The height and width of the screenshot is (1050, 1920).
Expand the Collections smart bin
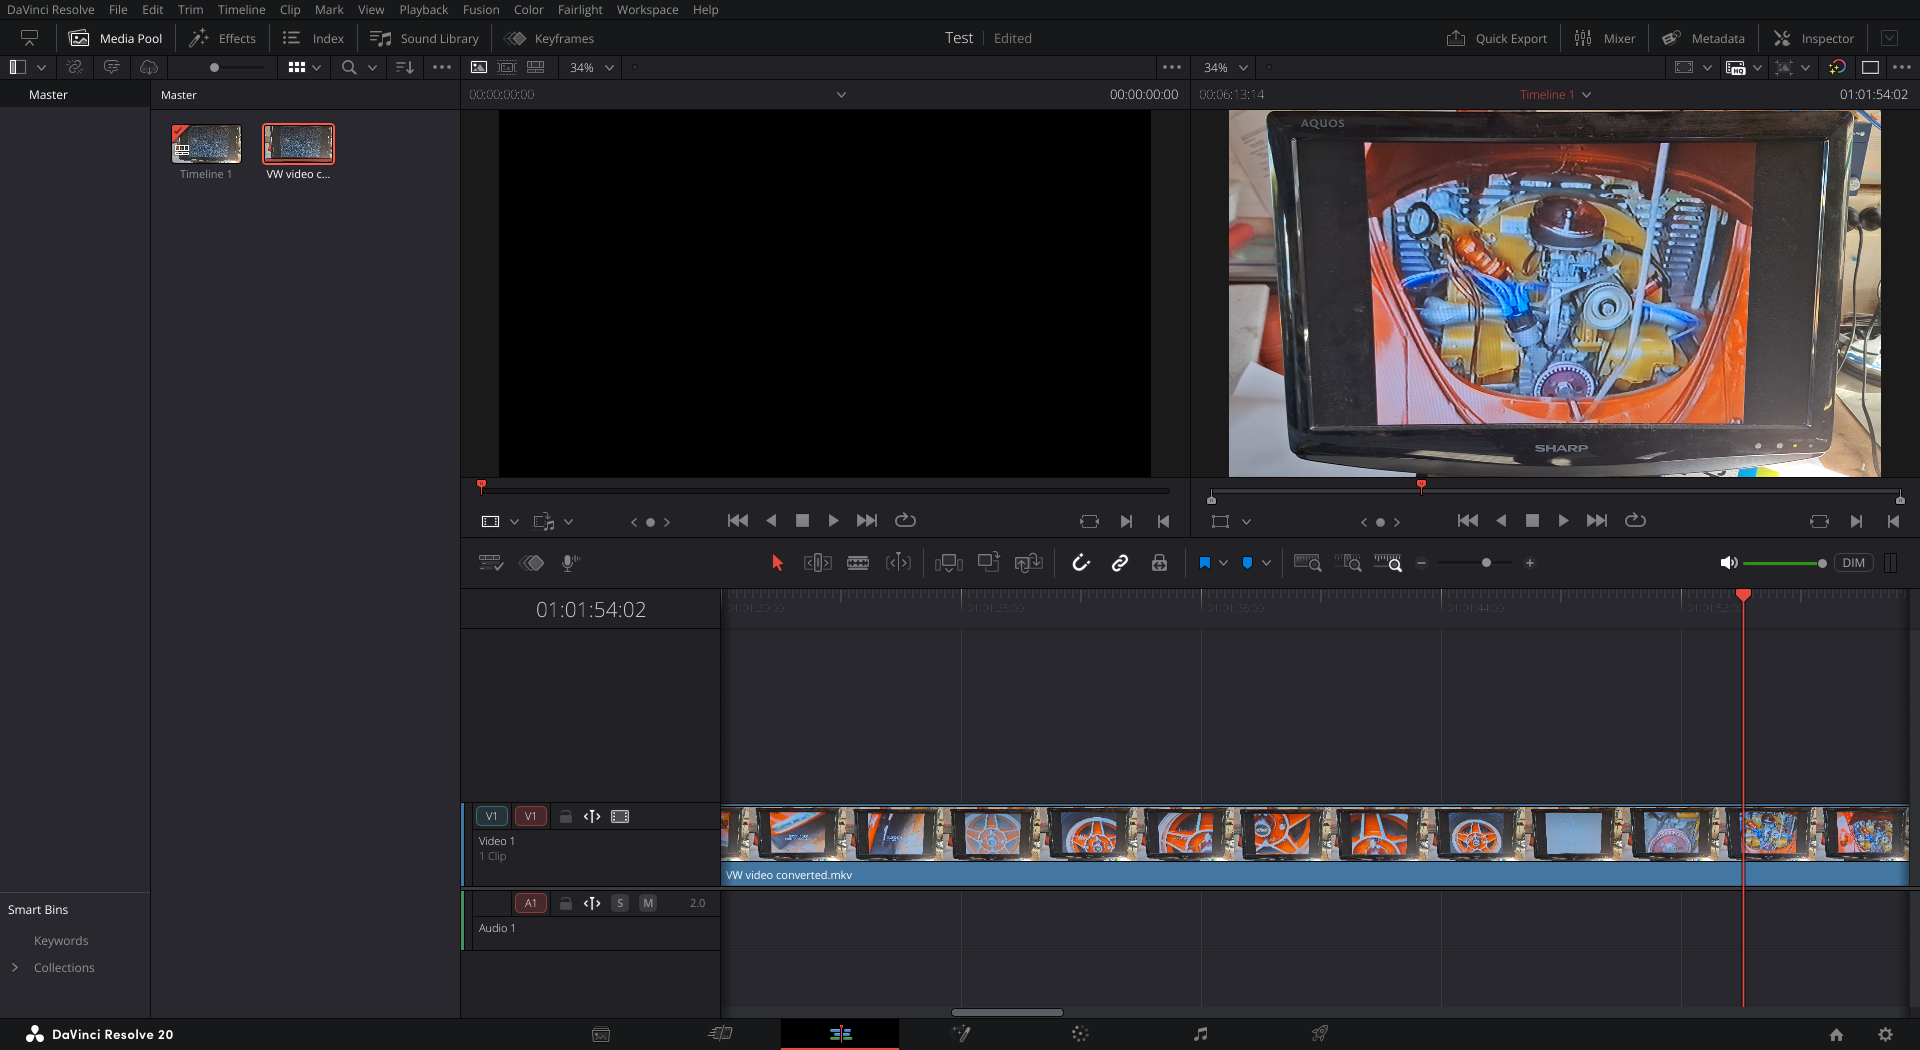pyautogui.click(x=15, y=967)
